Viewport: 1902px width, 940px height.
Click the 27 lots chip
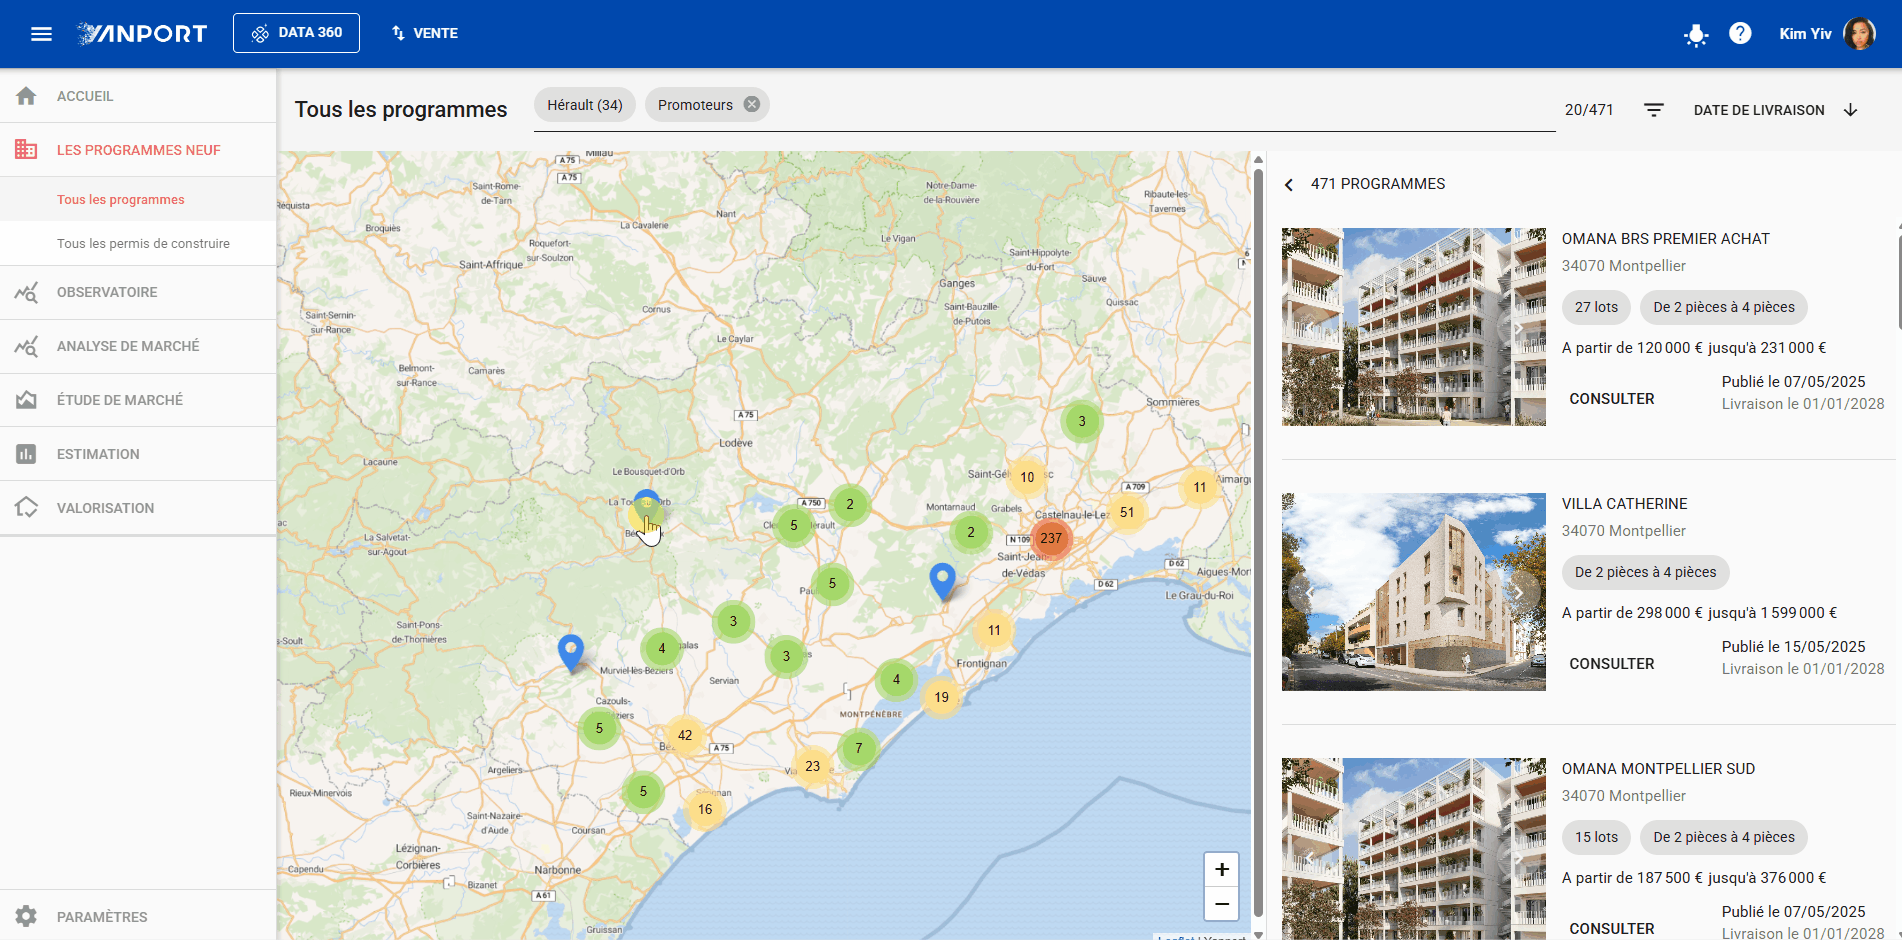tap(1596, 307)
